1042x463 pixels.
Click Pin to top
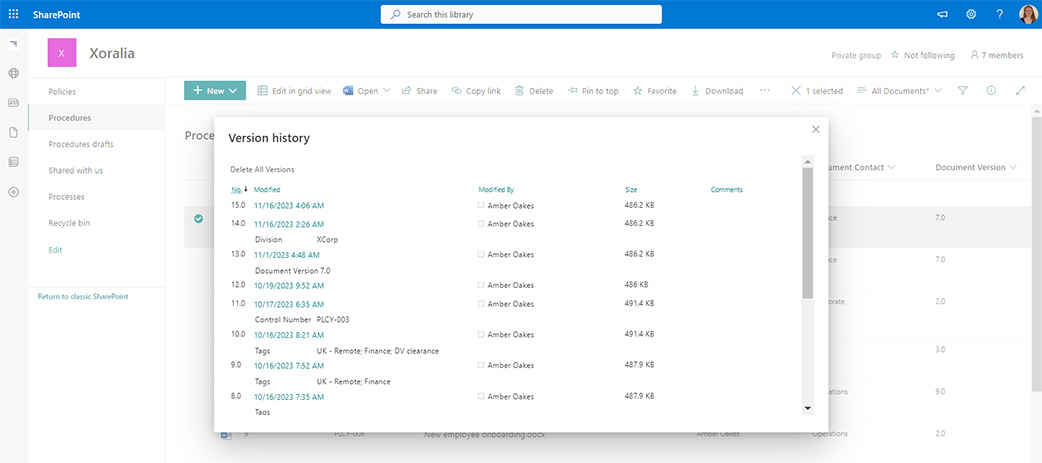(593, 91)
